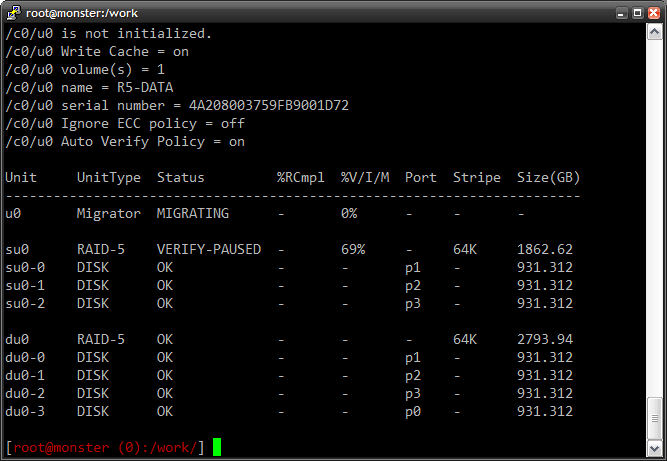Viewport: 667px width, 461px height.
Task: Minimize the root@monster terminal window
Action: click(621, 13)
